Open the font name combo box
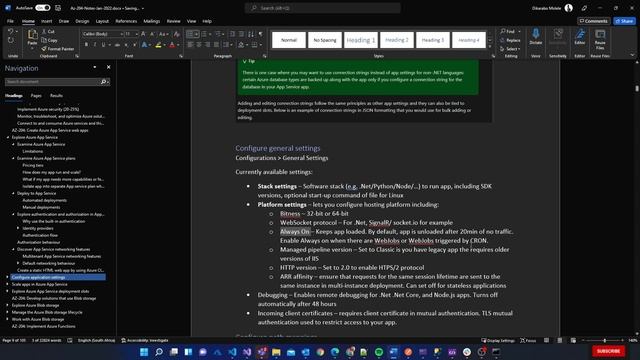 click(103, 34)
